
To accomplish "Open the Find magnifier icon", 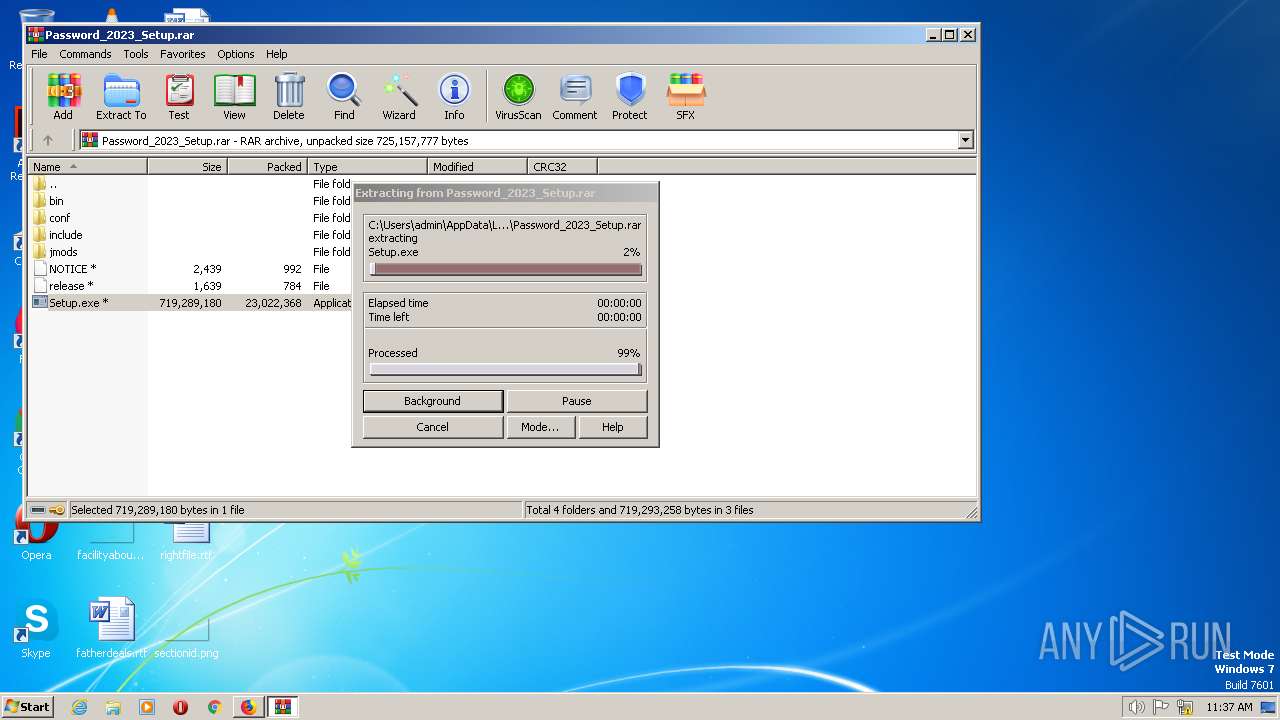I will [344, 97].
